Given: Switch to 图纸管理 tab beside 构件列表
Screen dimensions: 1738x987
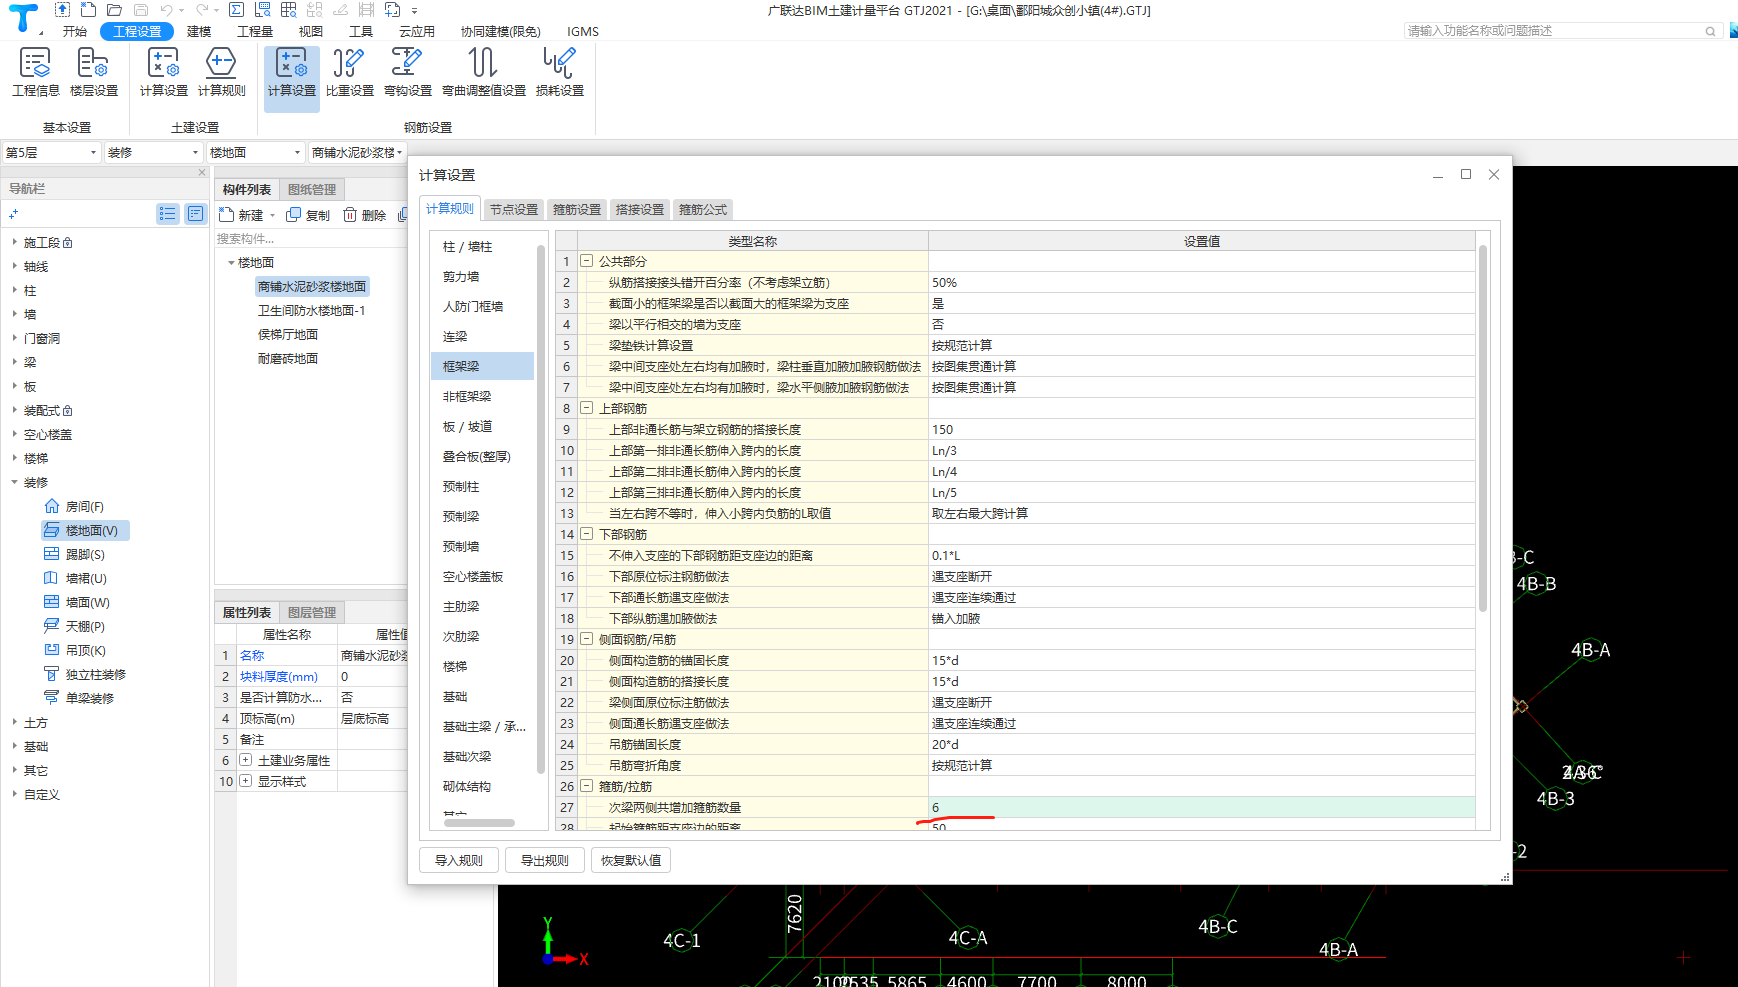Looking at the screenshot, I should point(312,190).
